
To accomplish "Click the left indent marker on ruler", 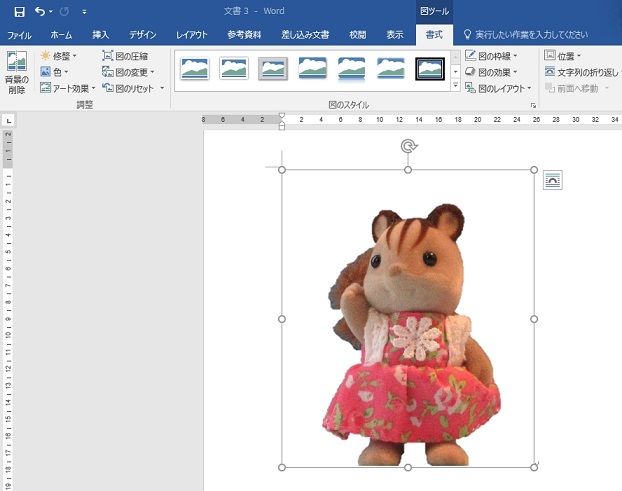I will tap(282, 126).
